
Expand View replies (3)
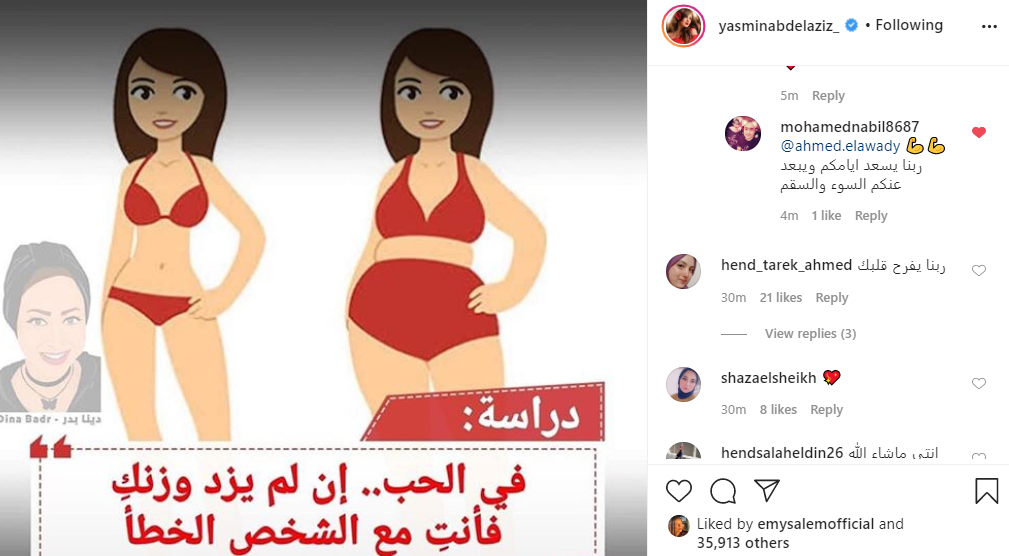(810, 333)
